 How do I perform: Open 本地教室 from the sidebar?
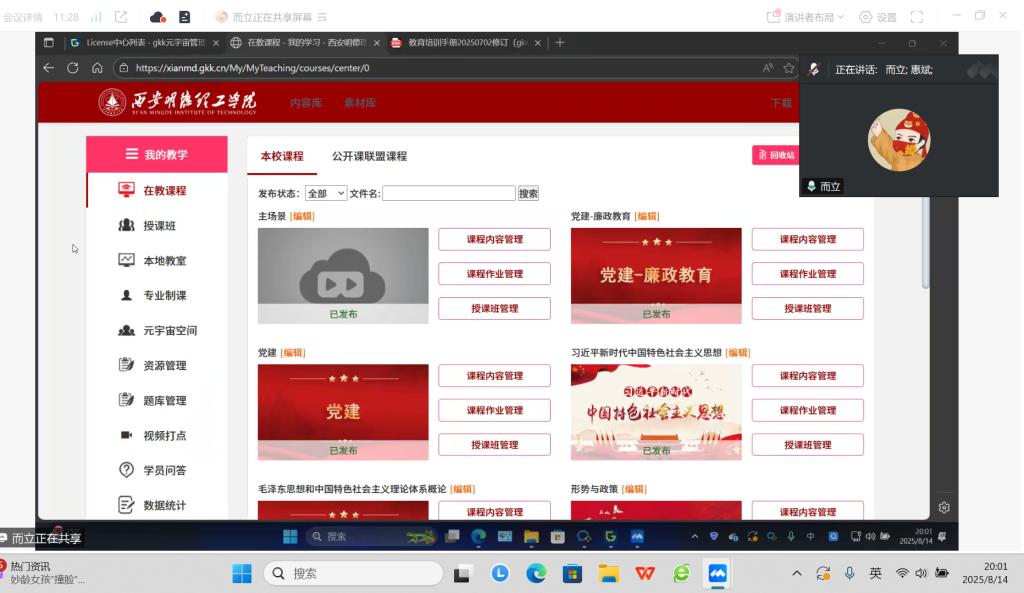[164, 261]
